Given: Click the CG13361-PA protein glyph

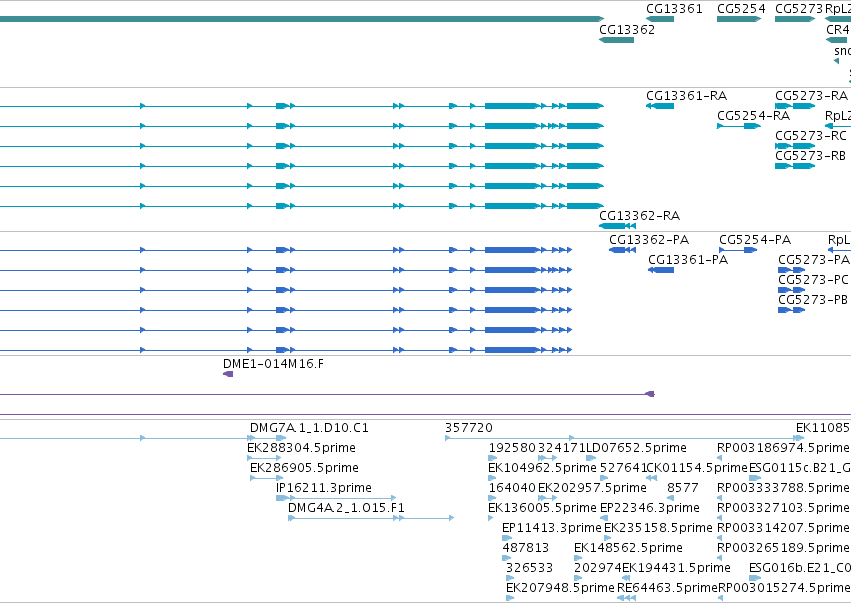Looking at the screenshot, I should [661, 270].
